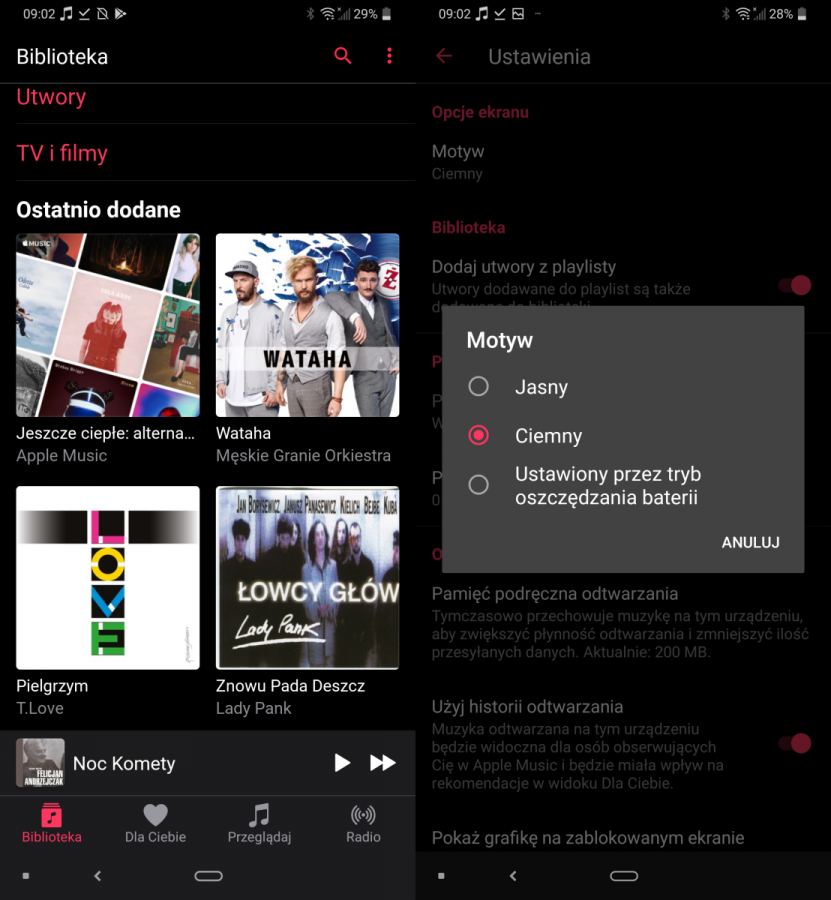Tap left status bar battery 29% icon
The image size is (831, 900).
coord(386,14)
